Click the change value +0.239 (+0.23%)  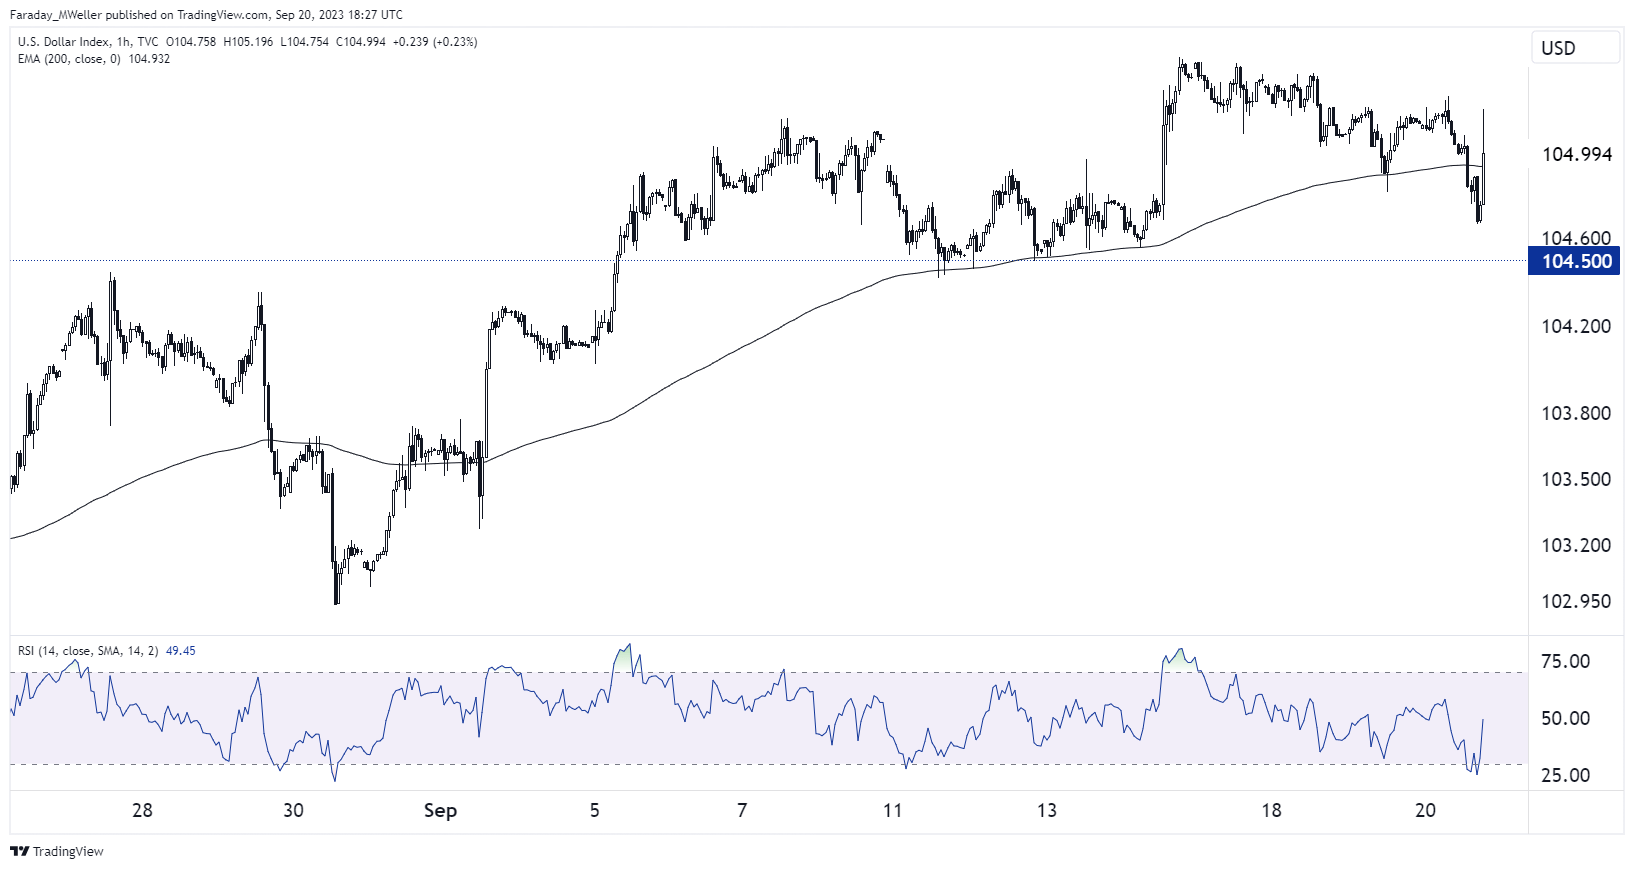tap(435, 42)
